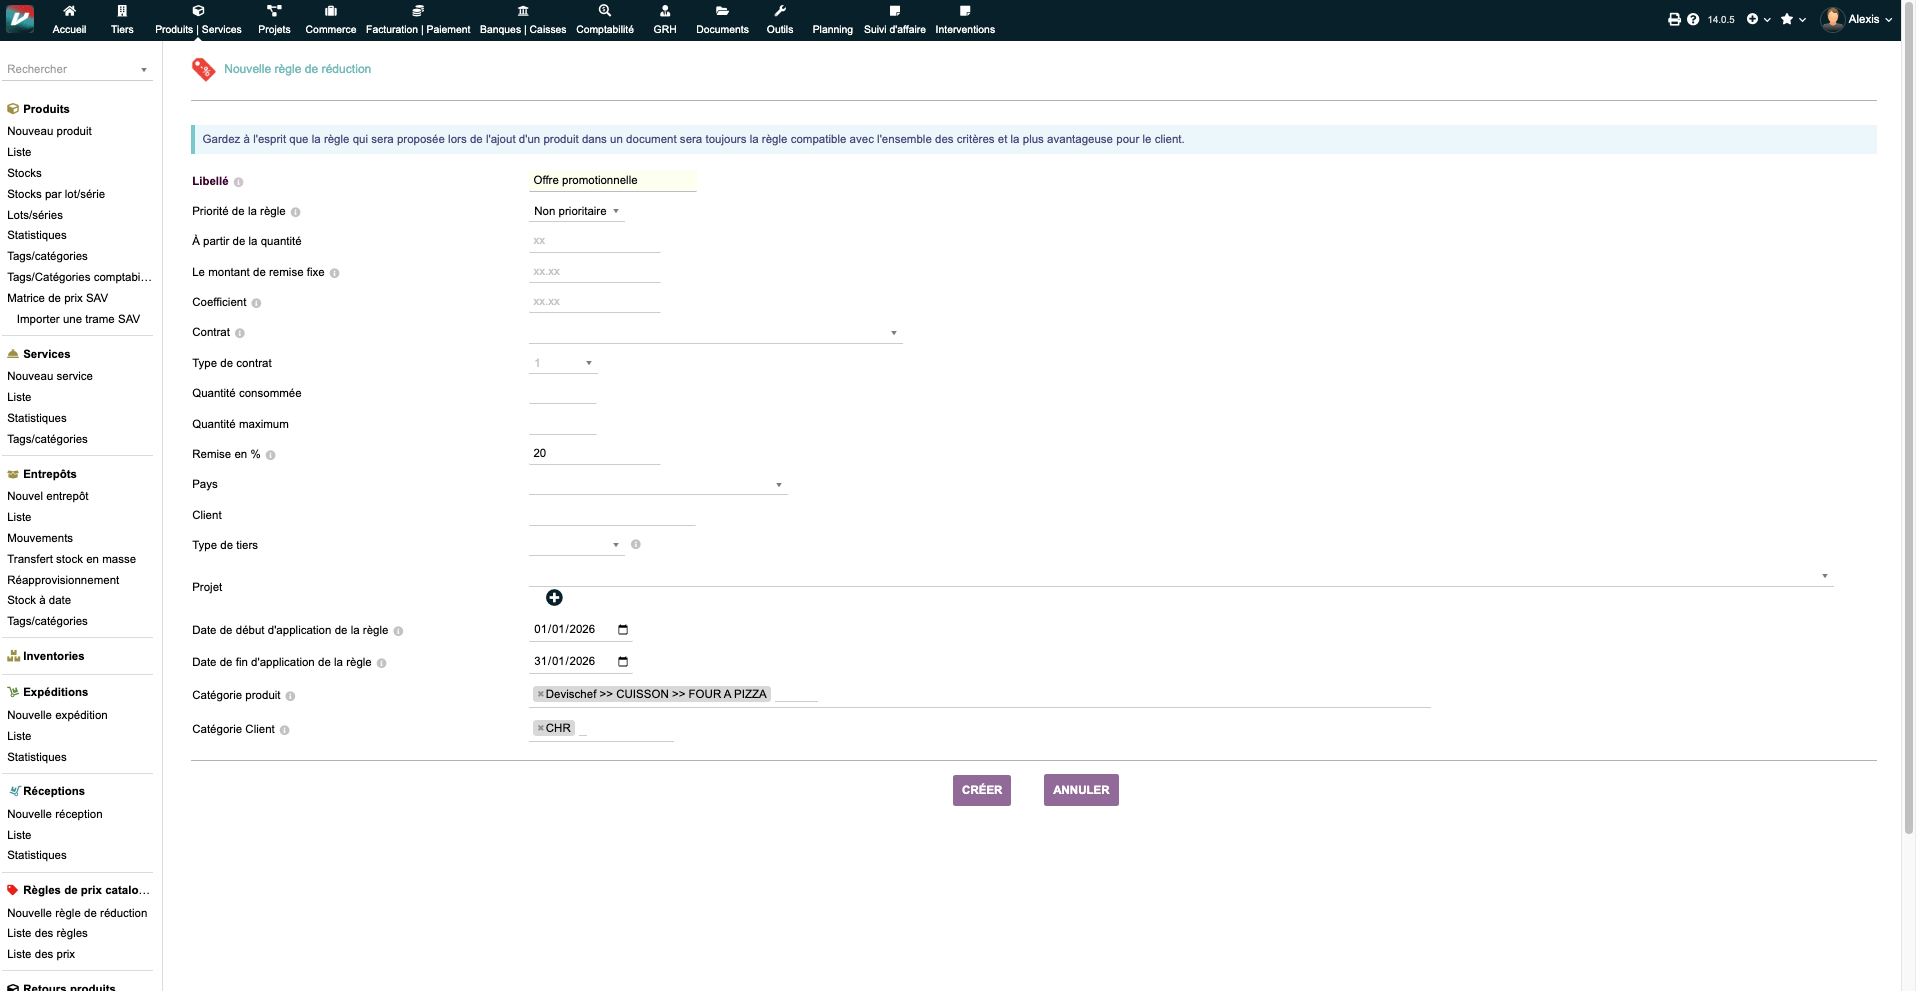Image resolution: width=1916 pixels, height=991 pixels.
Task: Click the Banques | Caisses bank icon
Action: coord(522,11)
